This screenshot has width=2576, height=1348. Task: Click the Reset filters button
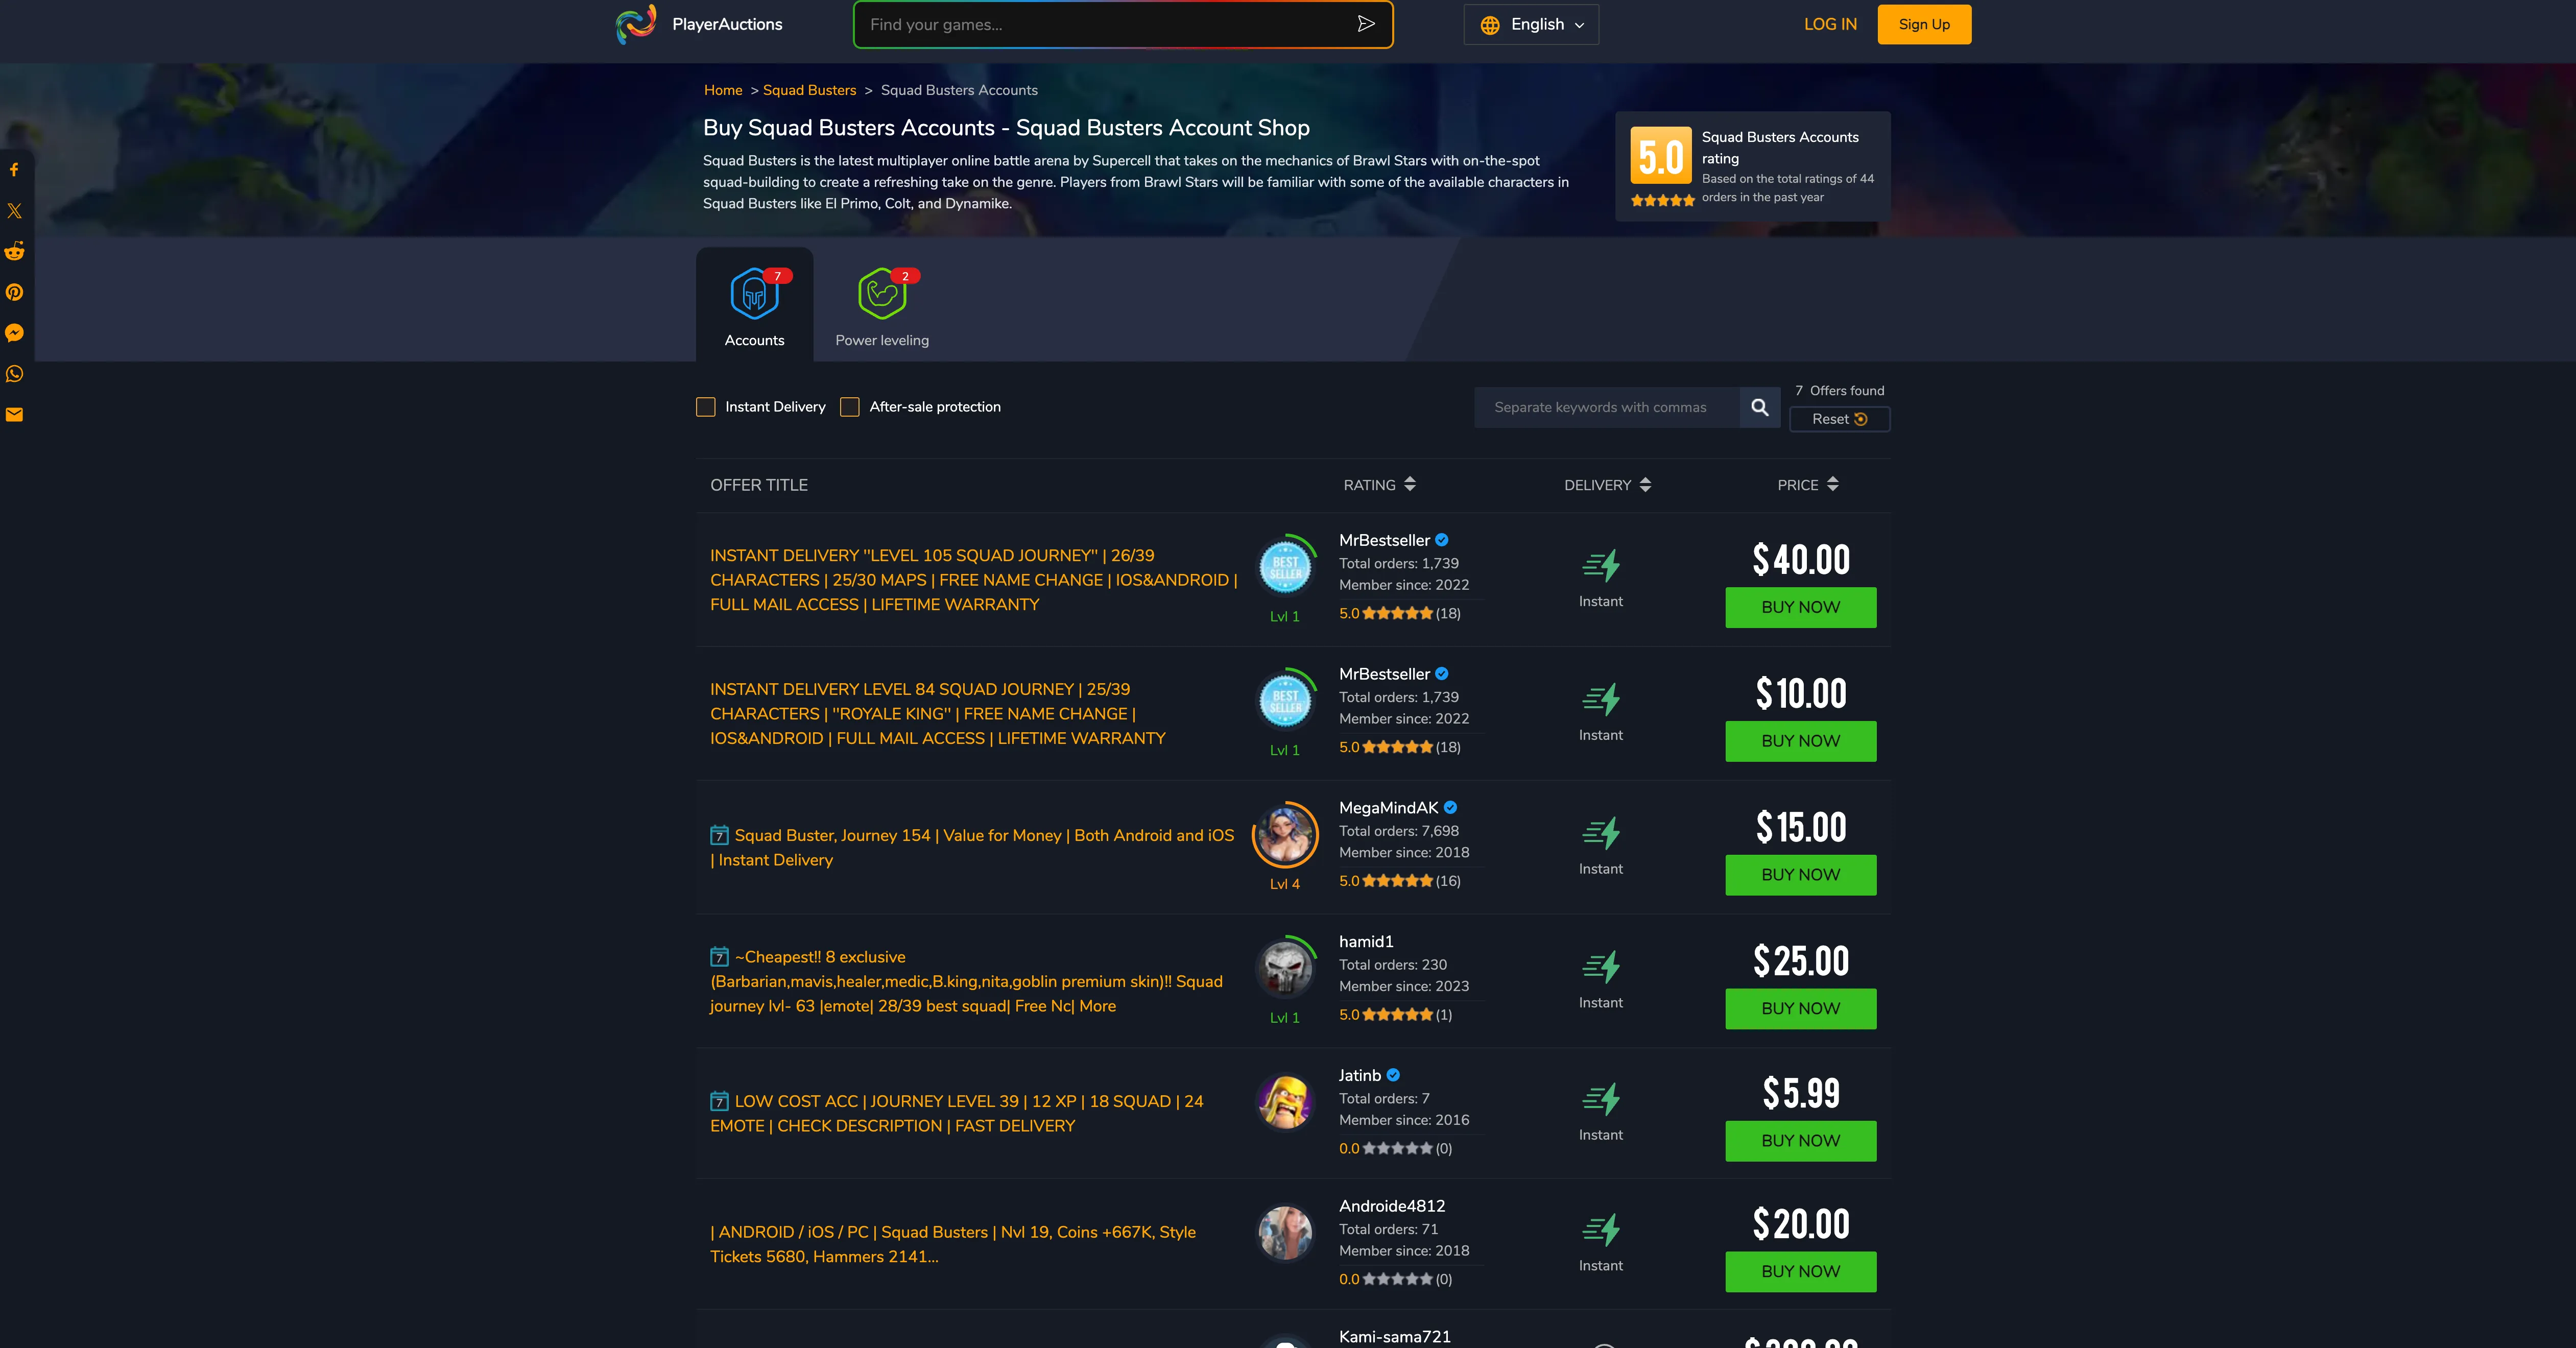[1839, 419]
